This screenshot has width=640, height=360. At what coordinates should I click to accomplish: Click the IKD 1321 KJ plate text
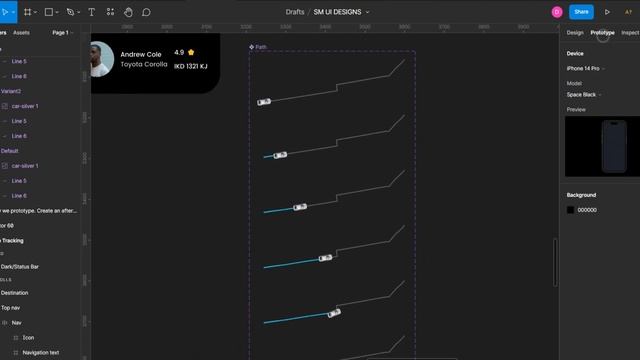coord(191,66)
